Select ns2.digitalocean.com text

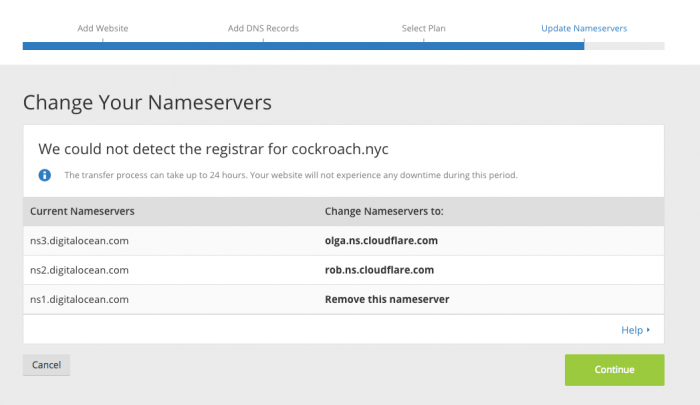click(x=79, y=270)
